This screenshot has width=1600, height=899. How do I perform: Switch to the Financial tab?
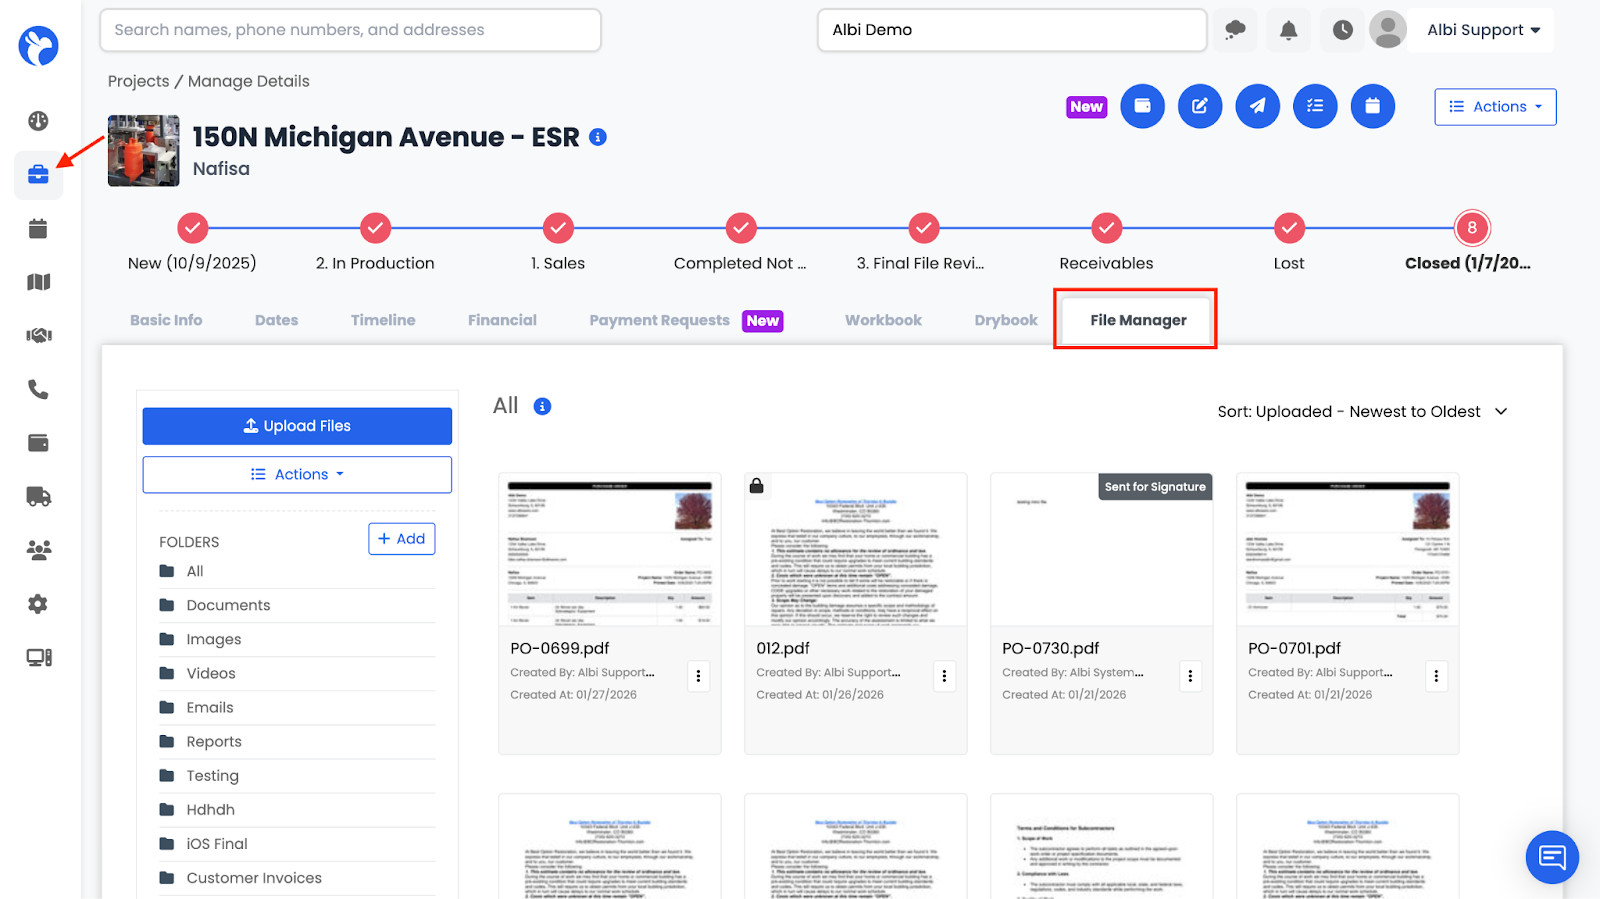click(502, 320)
